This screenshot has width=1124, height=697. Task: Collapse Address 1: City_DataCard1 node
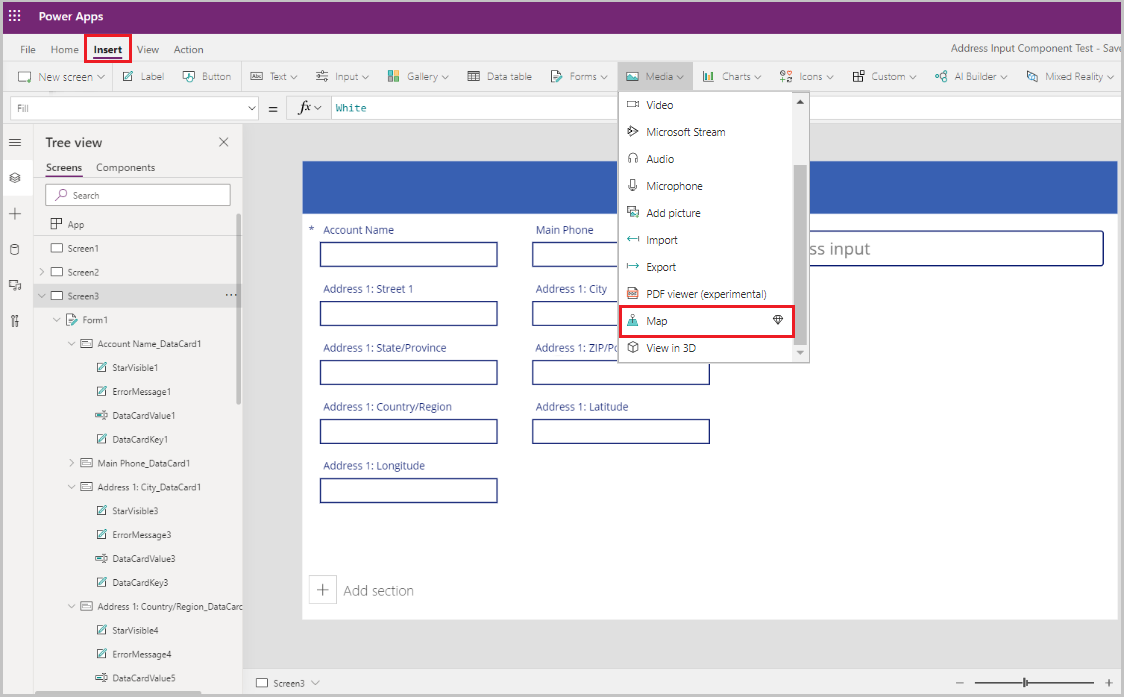point(72,487)
